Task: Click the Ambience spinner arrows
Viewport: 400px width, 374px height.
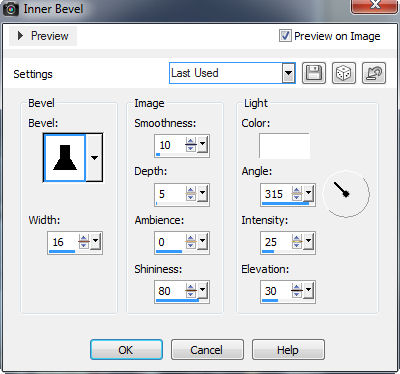Action: tap(191, 242)
